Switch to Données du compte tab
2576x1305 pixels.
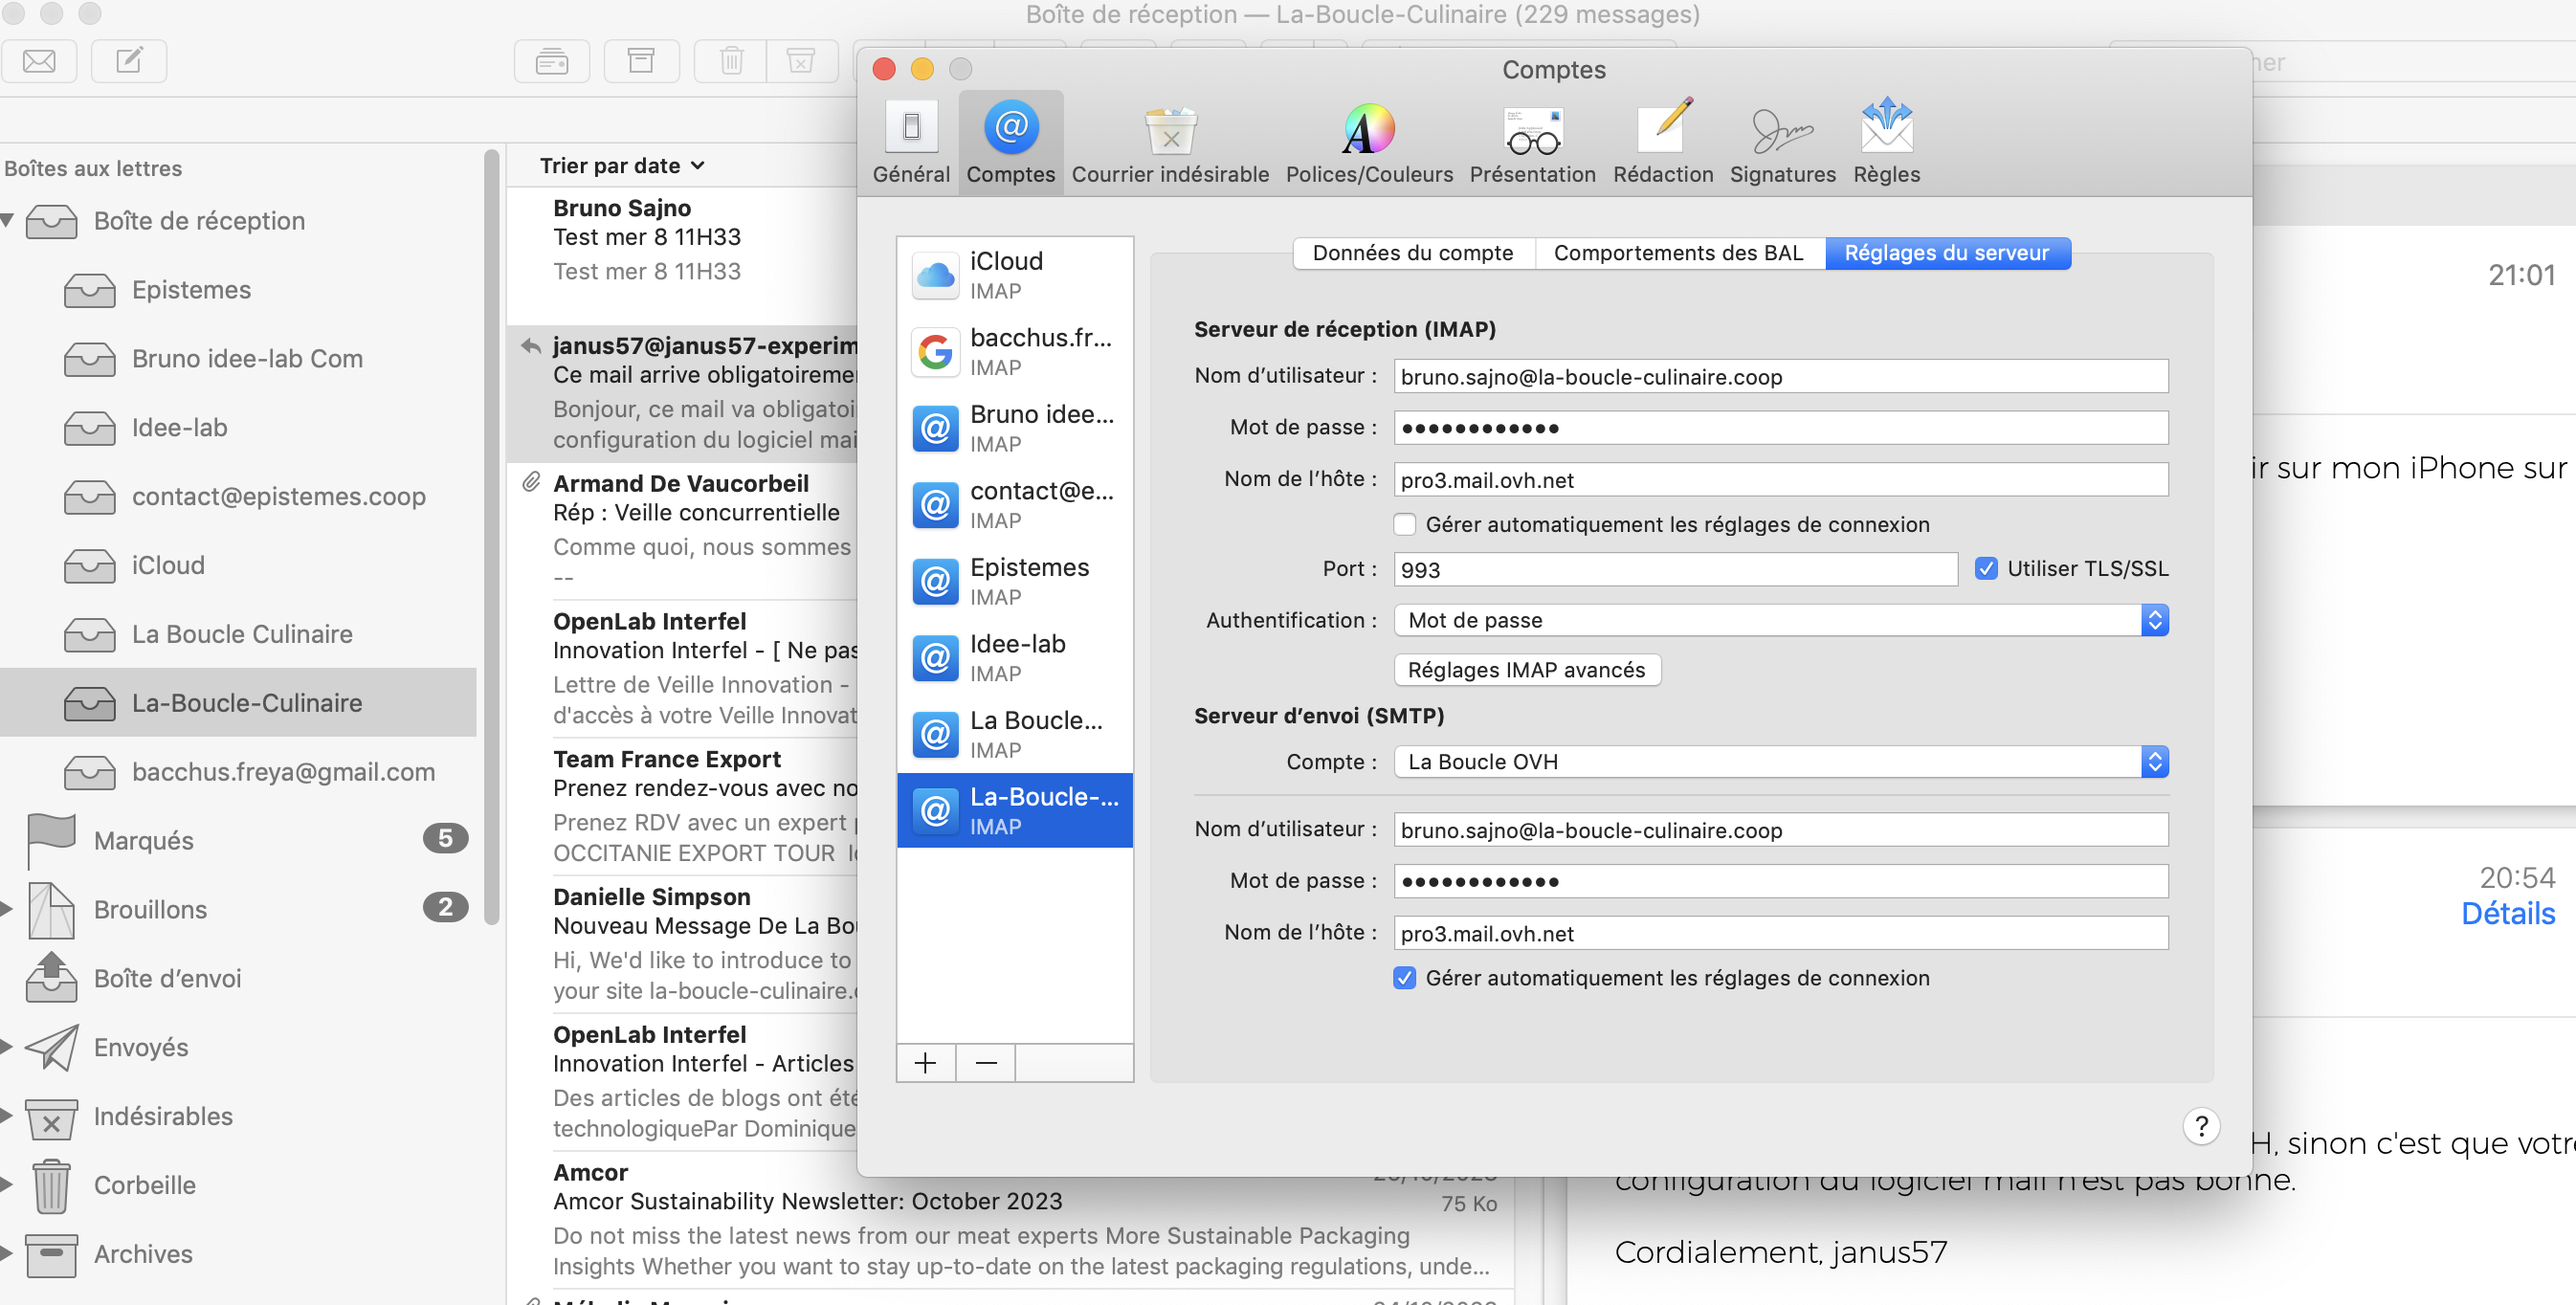pos(1412,254)
